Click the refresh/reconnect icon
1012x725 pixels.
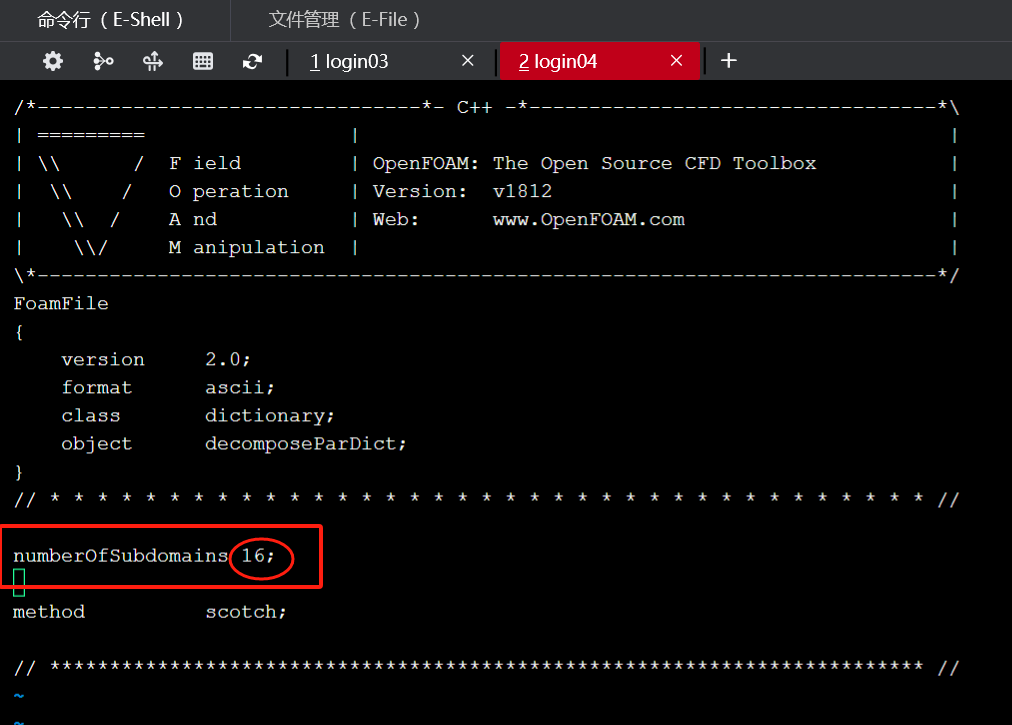pyautogui.click(x=252, y=62)
